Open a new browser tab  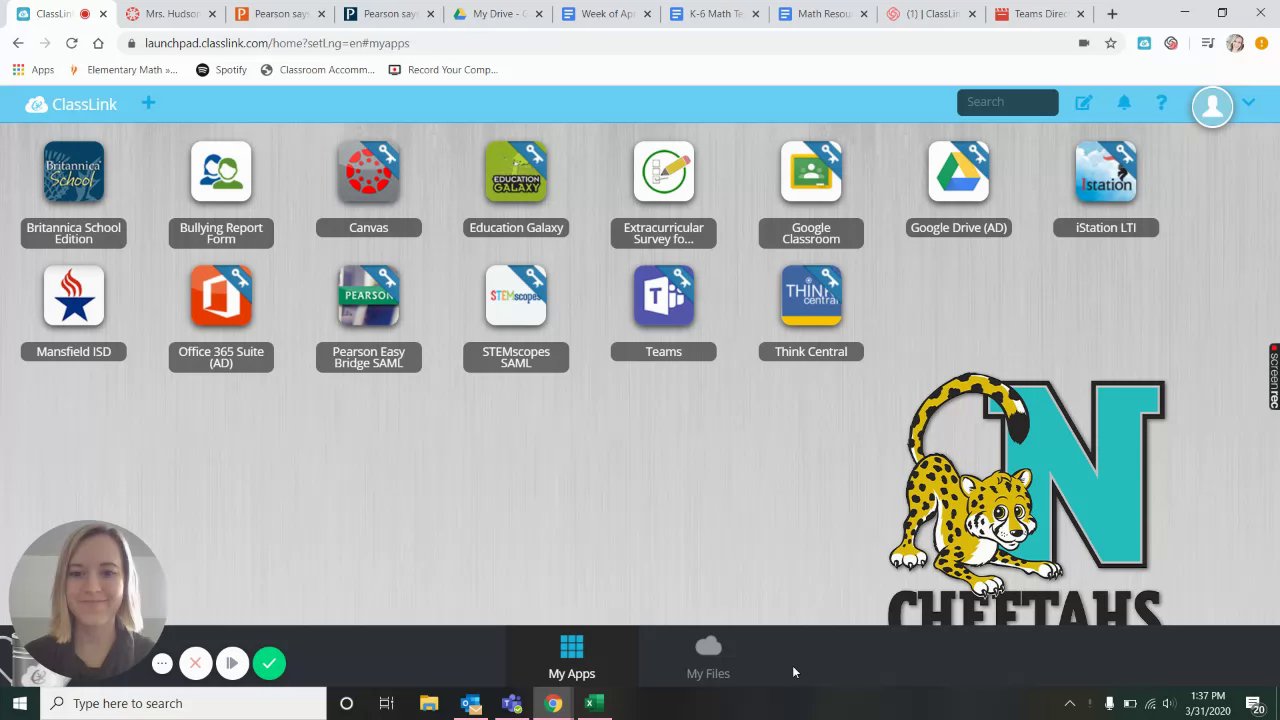click(x=1112, y=14)
